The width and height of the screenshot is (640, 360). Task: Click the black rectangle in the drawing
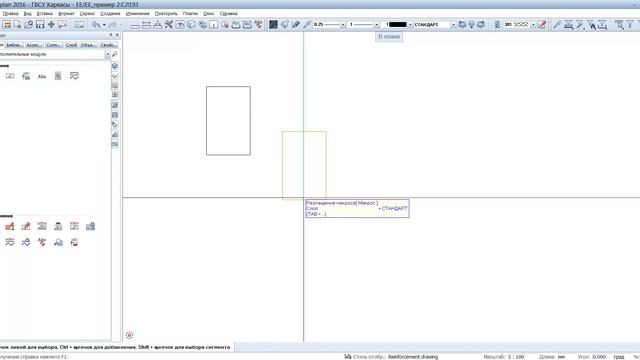(228, 121)
